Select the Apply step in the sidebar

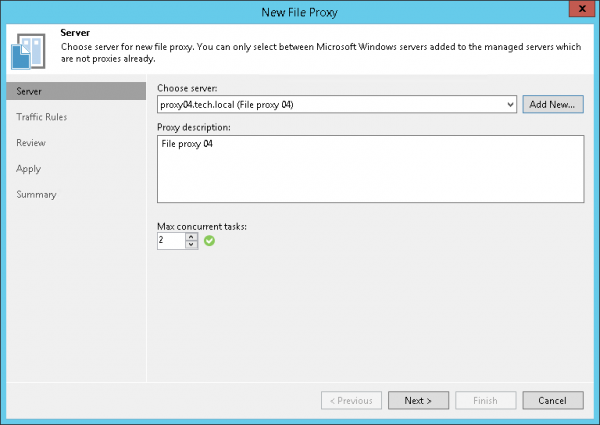point(29,169)
